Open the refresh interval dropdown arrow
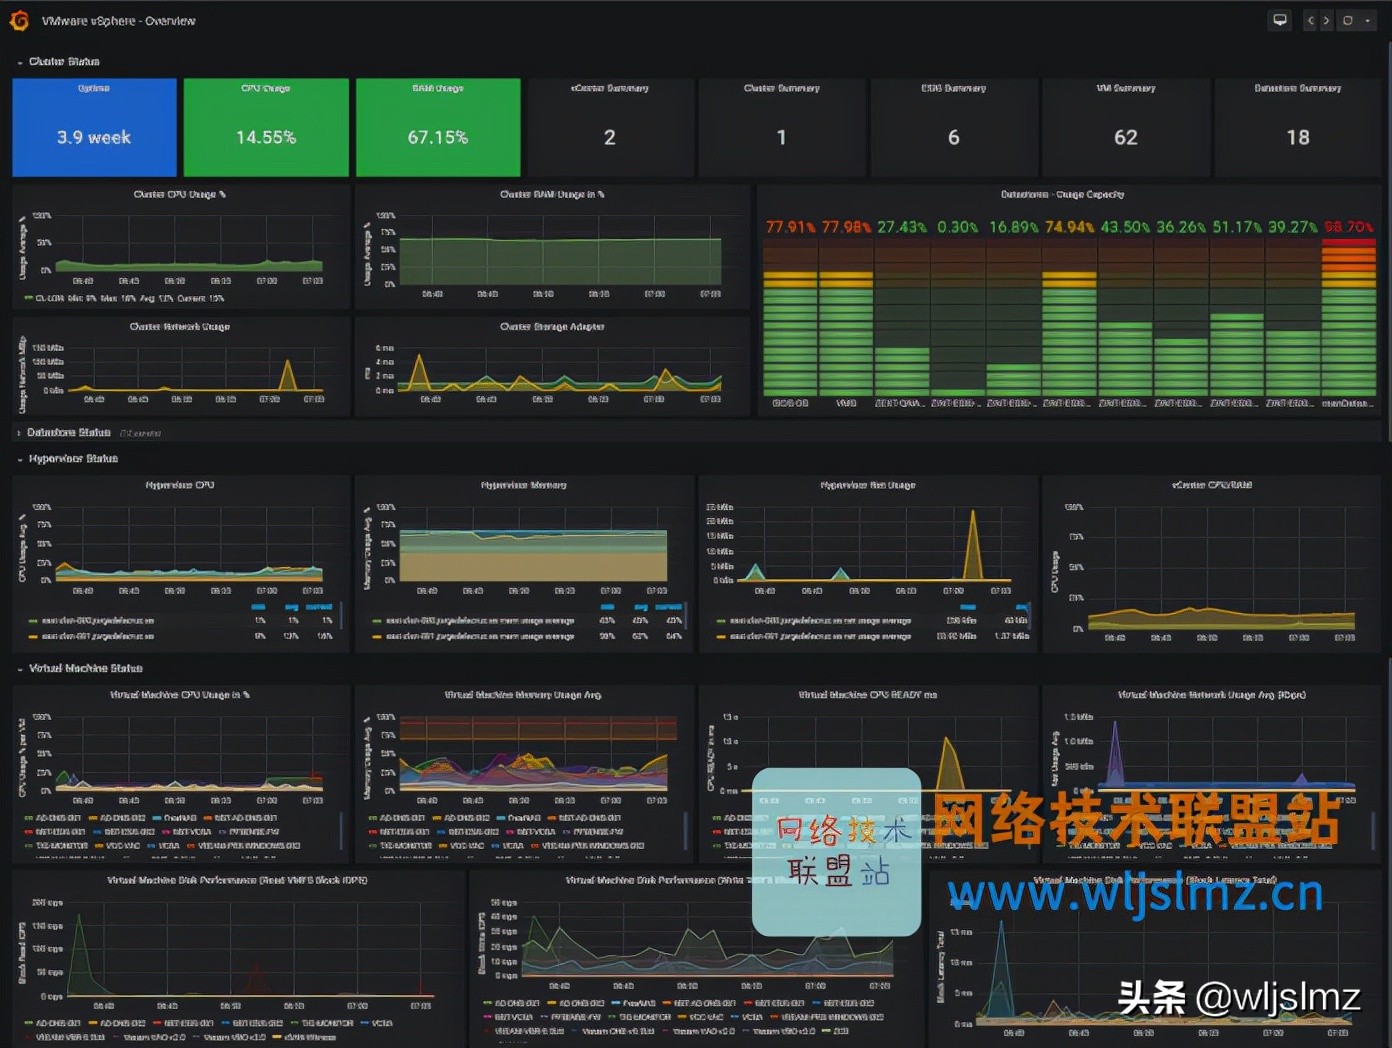 (1368, 20)
